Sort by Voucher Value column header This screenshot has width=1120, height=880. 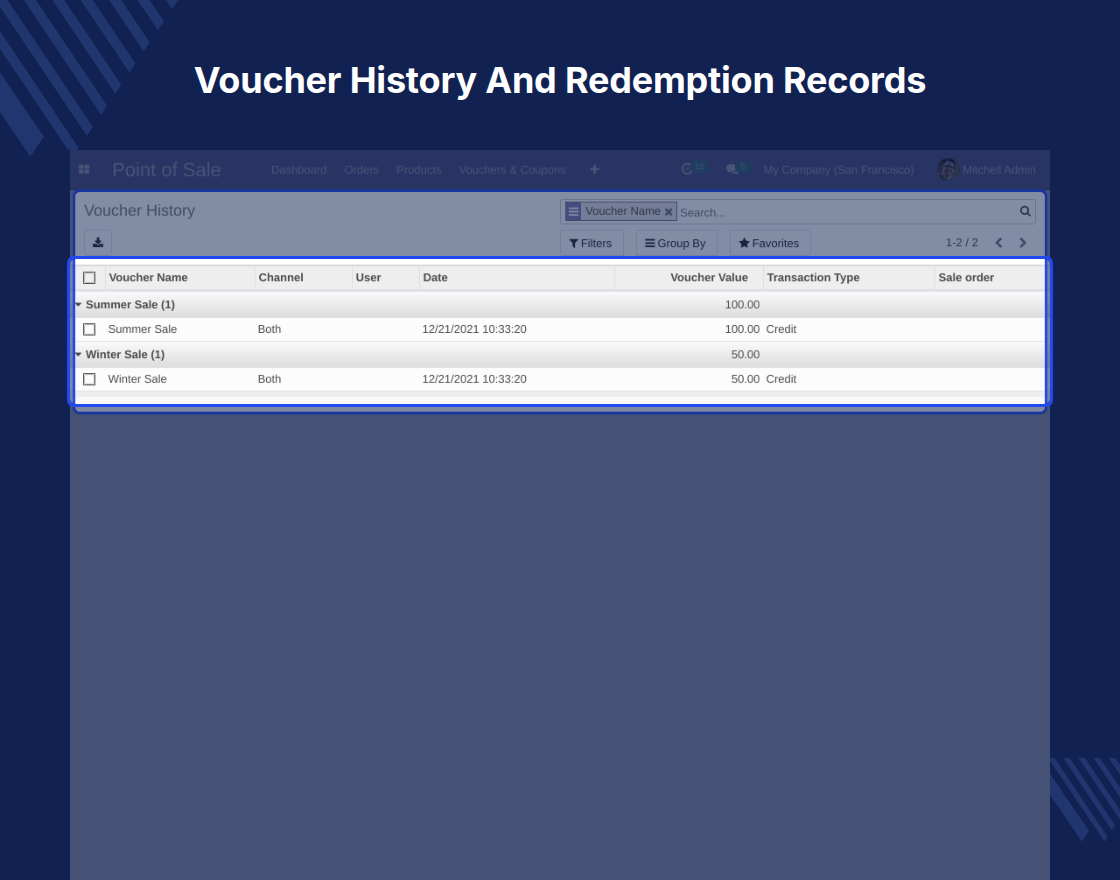coord(689,278)
